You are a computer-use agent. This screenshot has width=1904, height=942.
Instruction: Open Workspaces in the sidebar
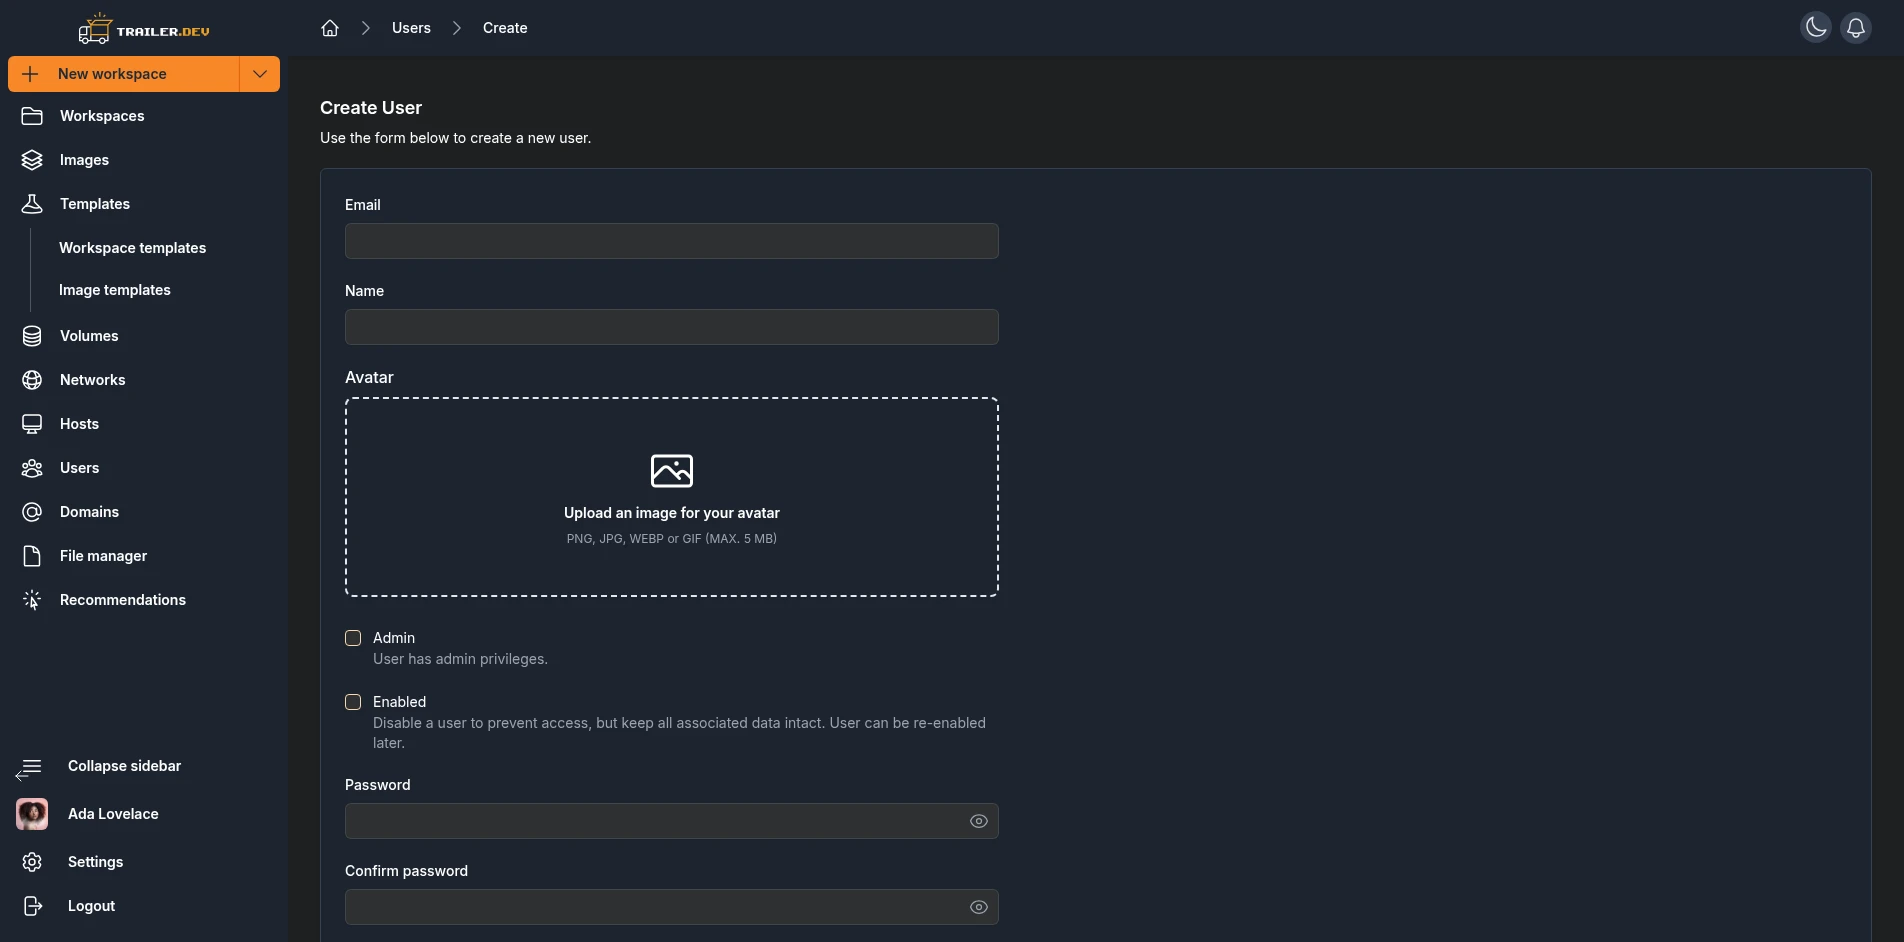pyautogui.click(x=144, y=116)
